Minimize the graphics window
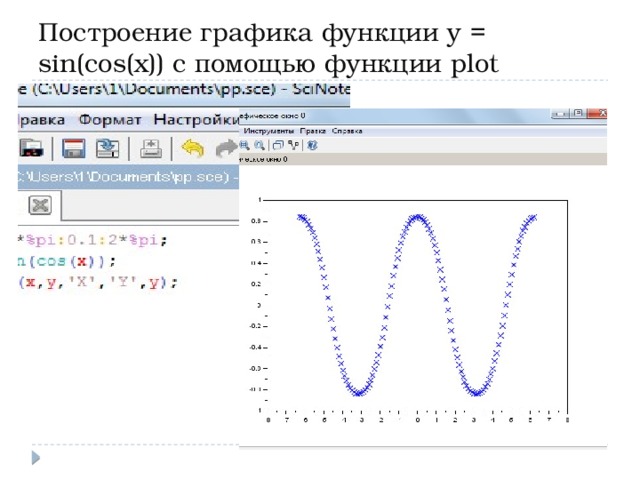Viewport: 640px width, 480px height. click(561, 114)
